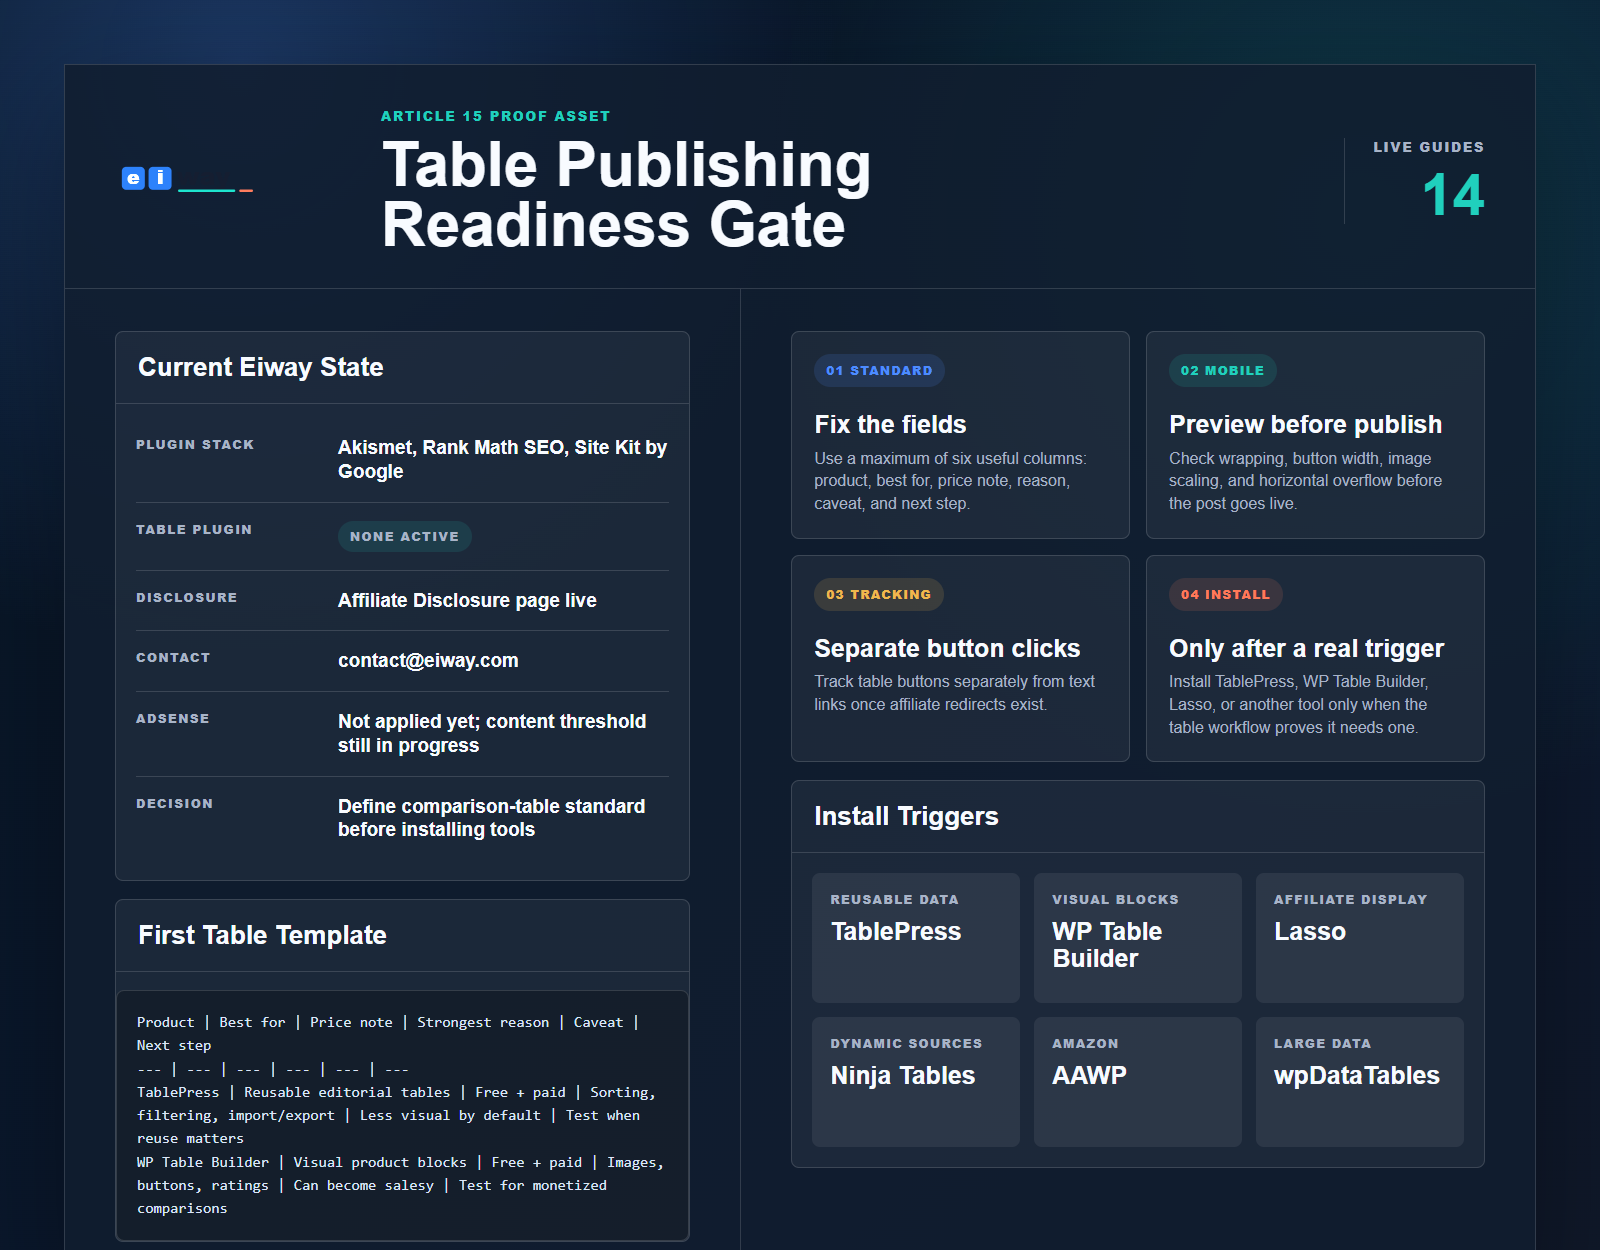The image size is (1600, 1250).
Task: Click the 04 INSTALL badge
Action: (x=1225, y=594)
